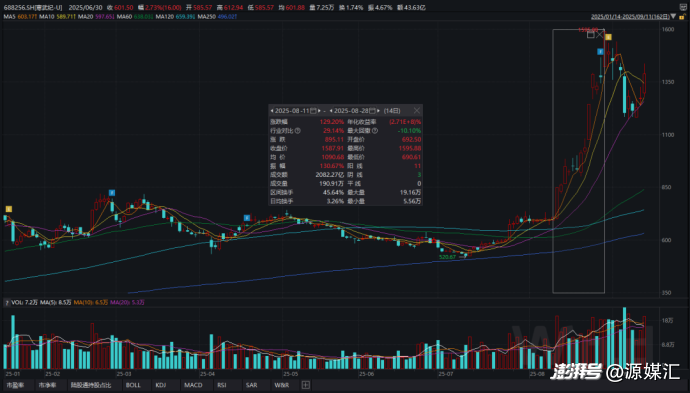The image size is (690, 393).
Task: Click the MA10 589.71 indicator label
Action: point(57,17)
